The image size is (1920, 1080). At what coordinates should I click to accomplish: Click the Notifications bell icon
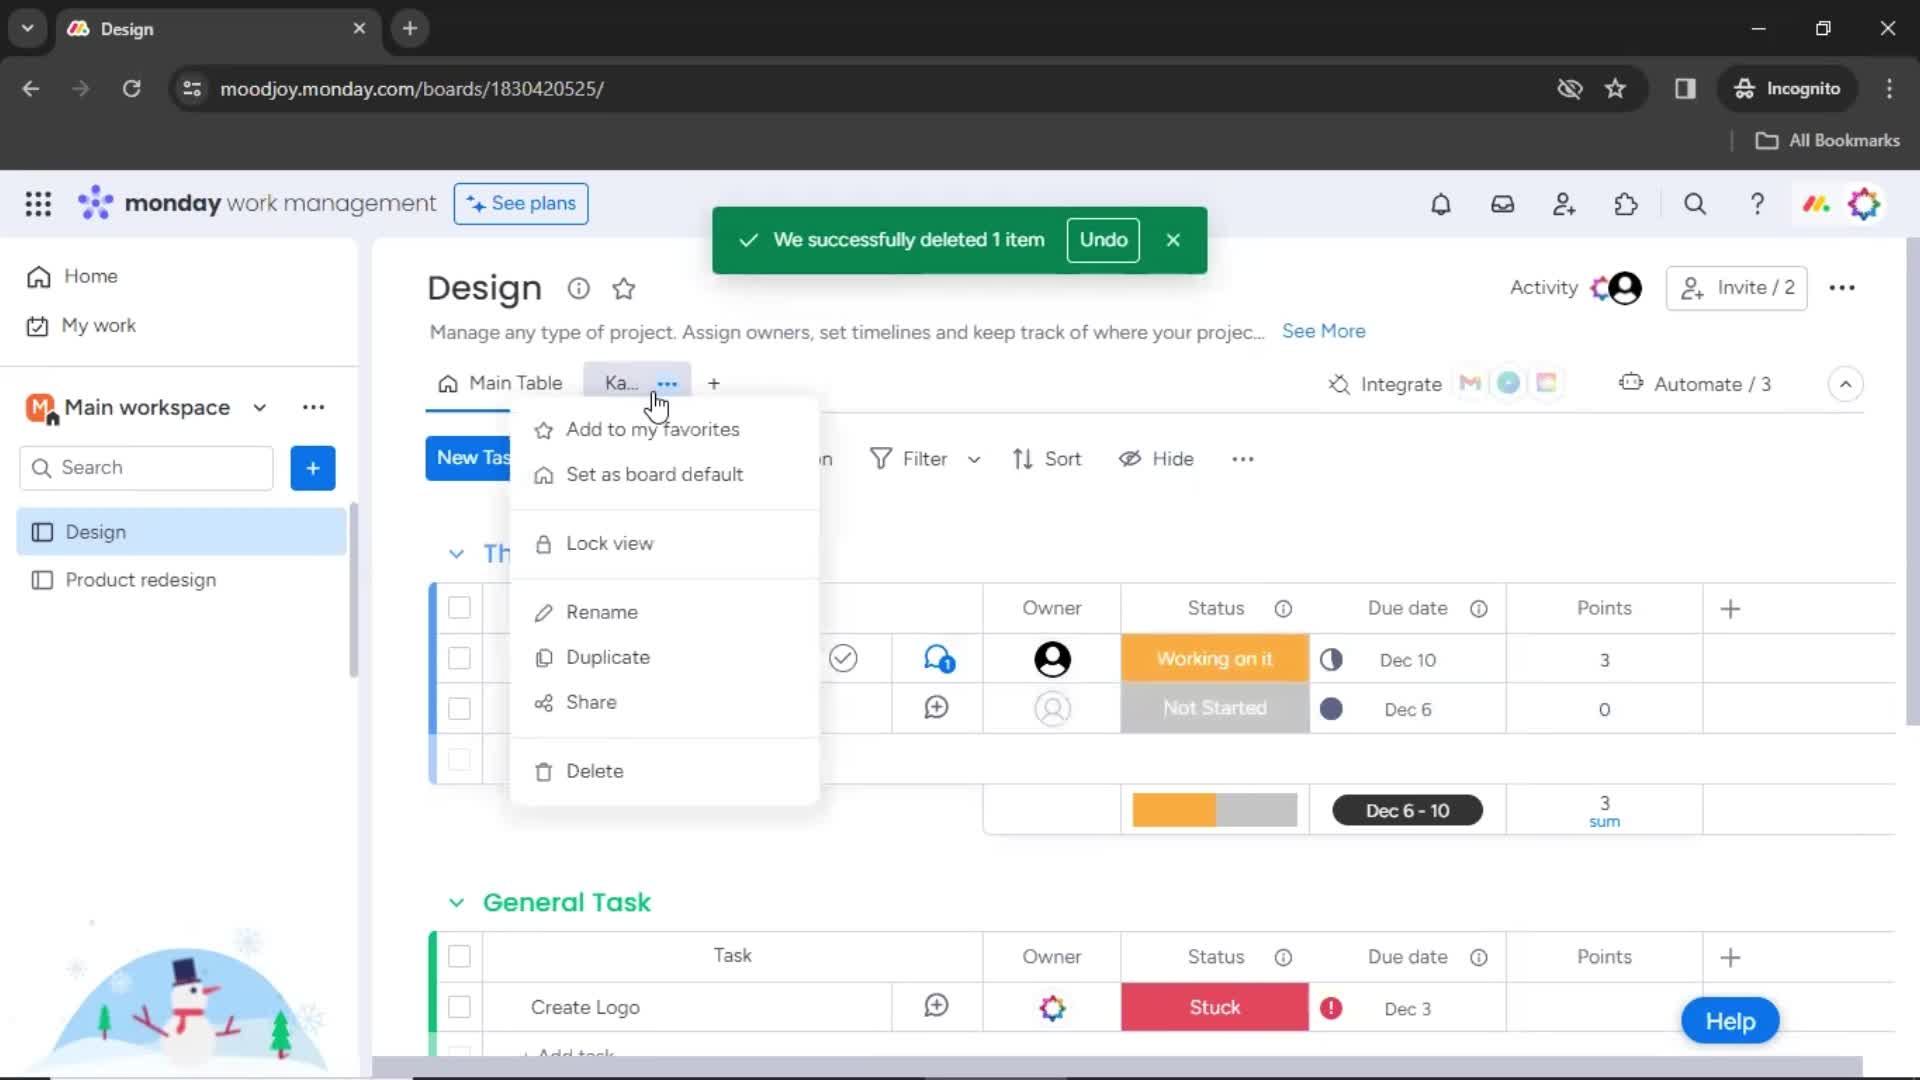pyautogui.click(x=1441, y=204)
